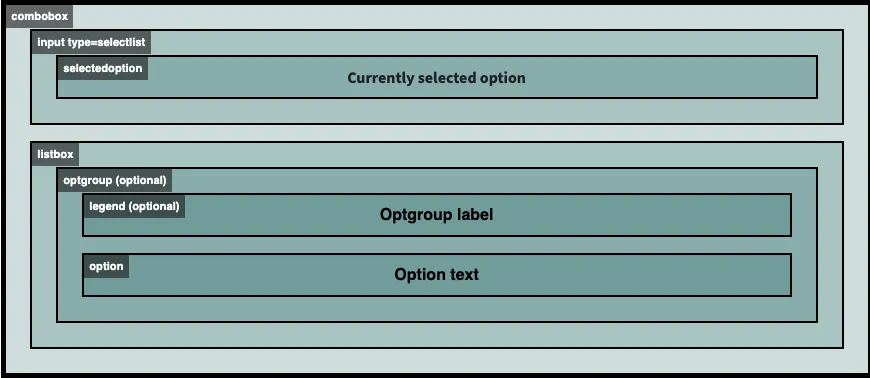Click the word "text" after "Option"
Screen dimensions: 870x378
point(463,274)
